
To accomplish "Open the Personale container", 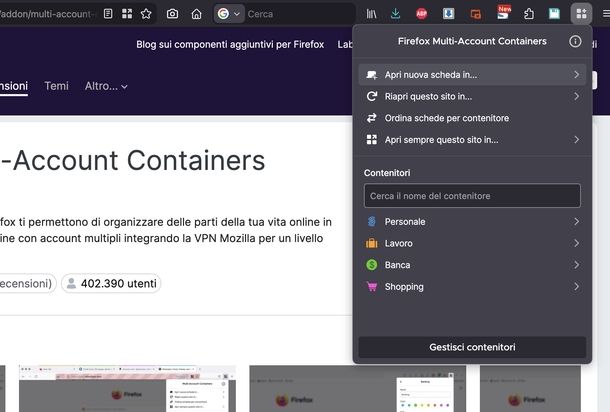I will (x=472, y=222).
